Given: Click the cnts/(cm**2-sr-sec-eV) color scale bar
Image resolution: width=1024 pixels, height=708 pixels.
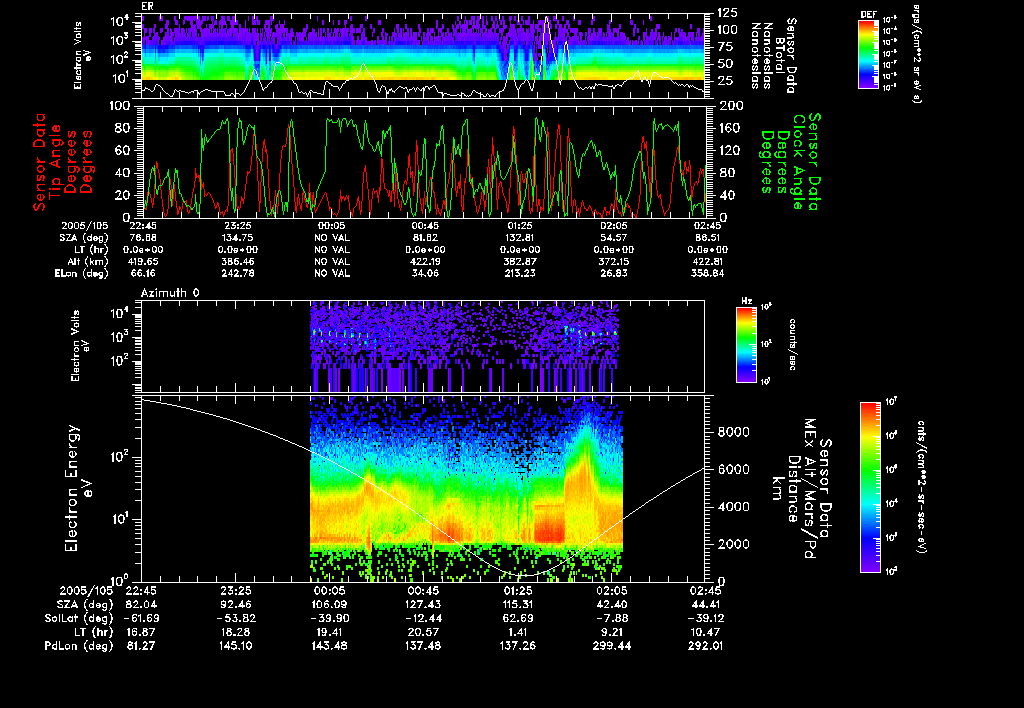Looking at the screenshot, I should point(870,487).
